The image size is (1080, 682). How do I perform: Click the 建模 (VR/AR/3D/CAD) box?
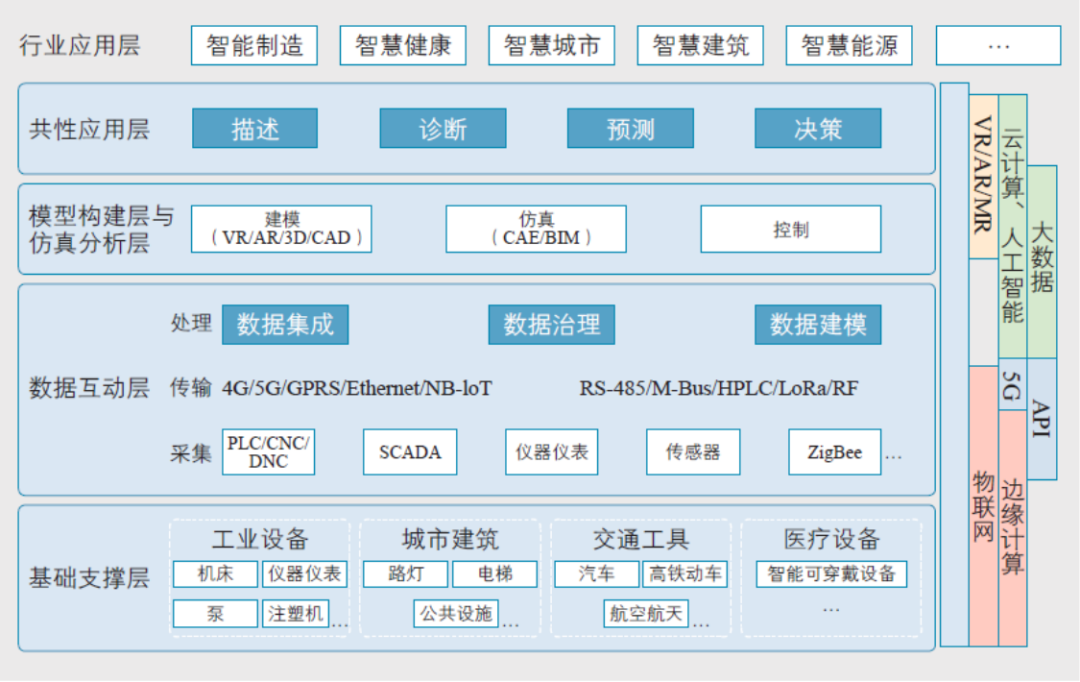[x=281, y=229]
